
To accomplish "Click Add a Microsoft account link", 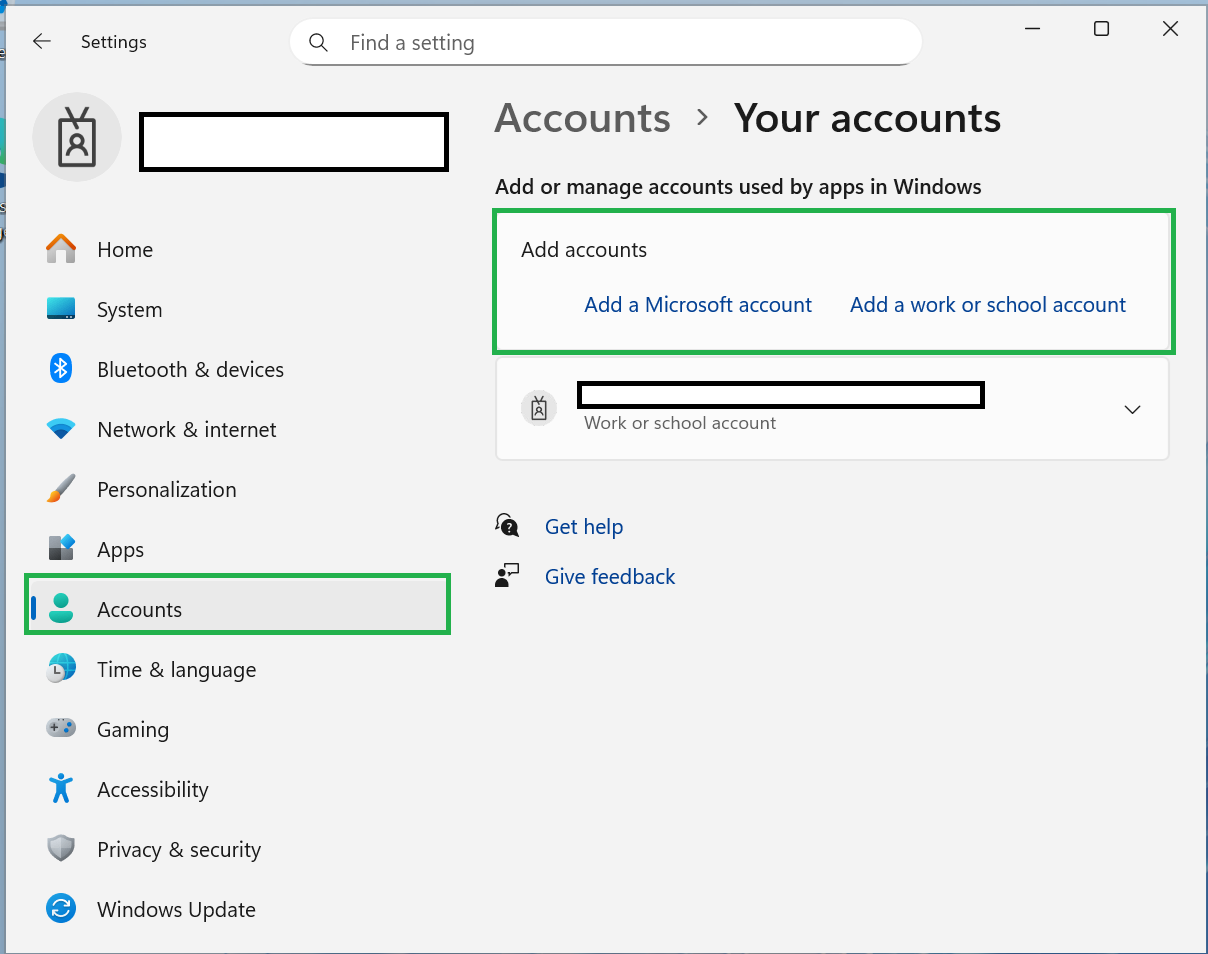I will [x=698, y=305].
